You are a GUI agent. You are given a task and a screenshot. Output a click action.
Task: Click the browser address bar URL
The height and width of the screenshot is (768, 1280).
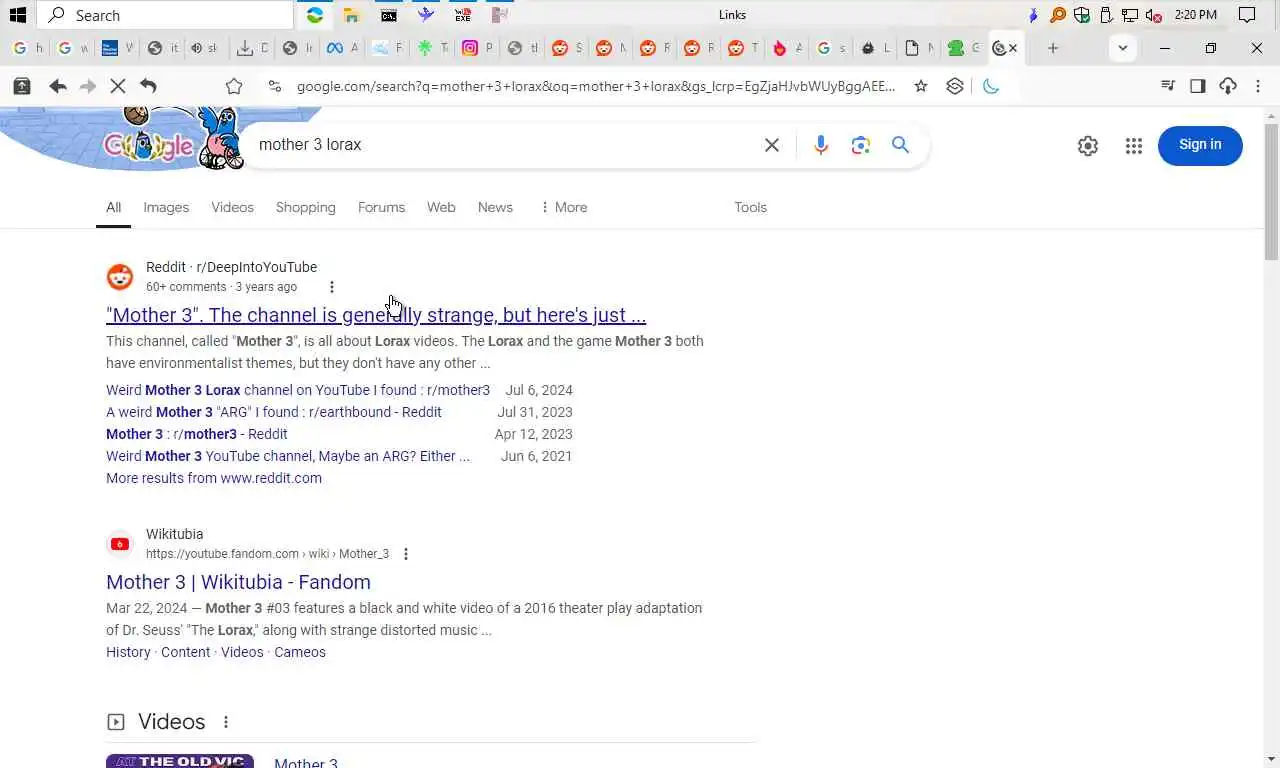coord(596,86)
